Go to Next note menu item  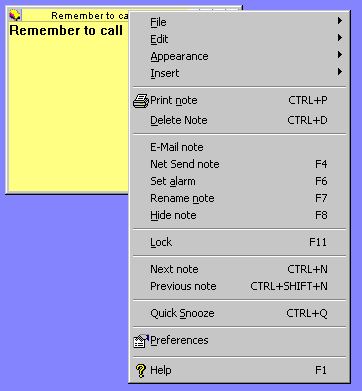(239, 269)
